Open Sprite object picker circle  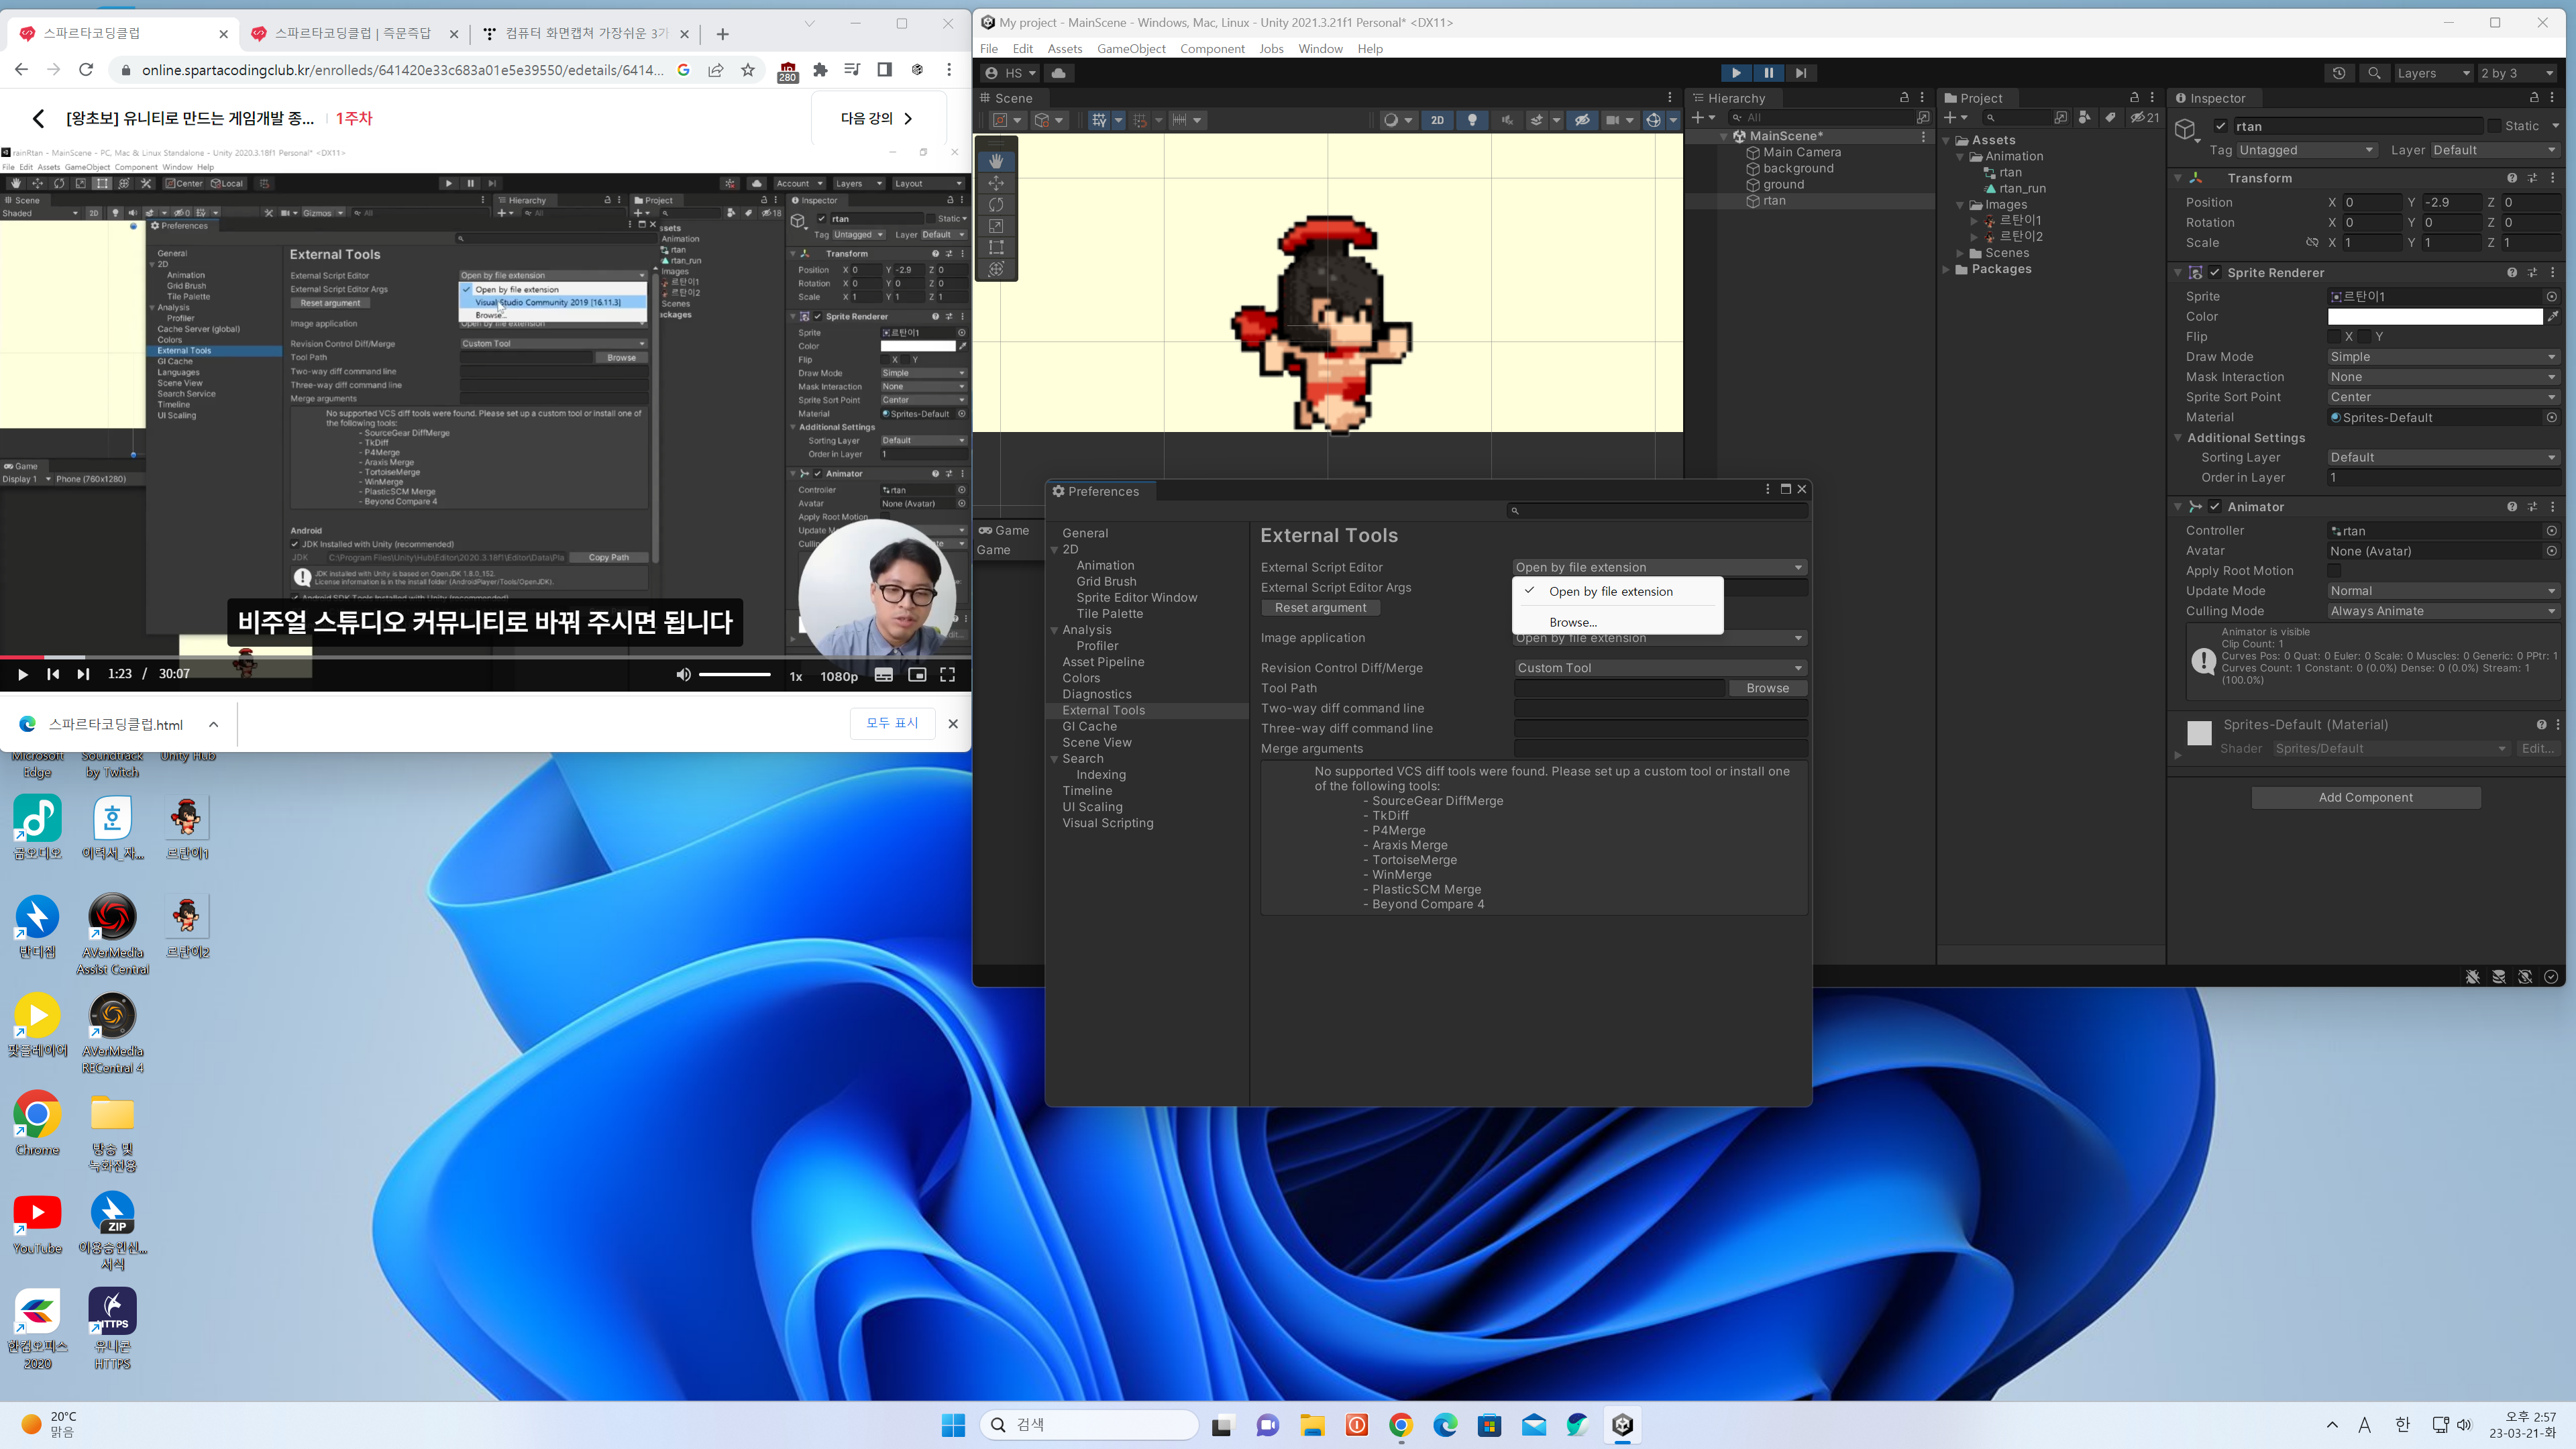2551,297
